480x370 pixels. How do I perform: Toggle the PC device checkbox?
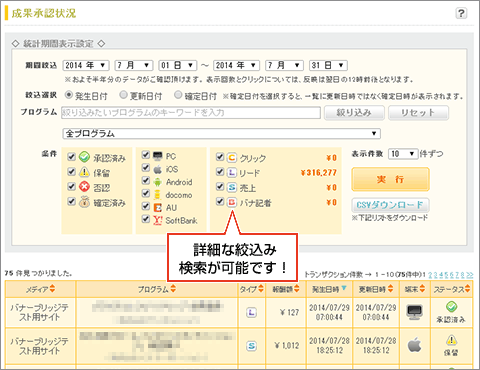coord(146,155)
